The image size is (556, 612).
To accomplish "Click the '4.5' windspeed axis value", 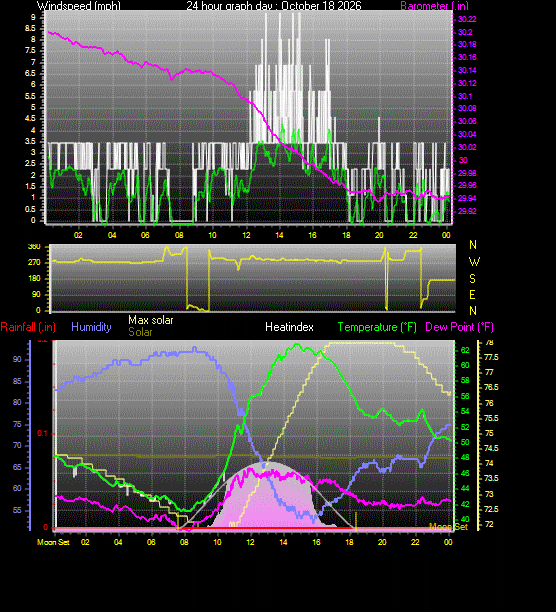I will pos(30,119).
